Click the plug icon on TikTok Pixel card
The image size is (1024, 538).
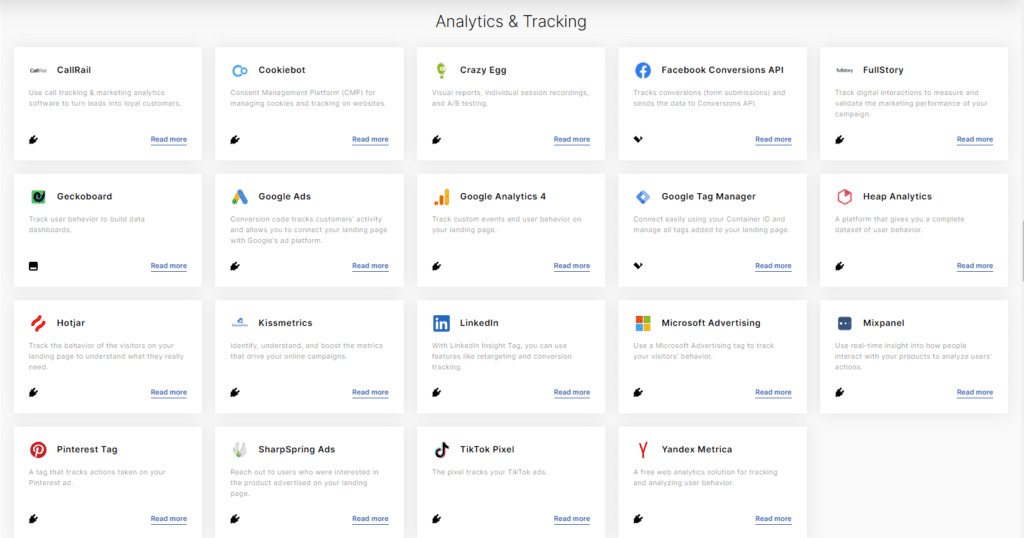coord(436,519)
